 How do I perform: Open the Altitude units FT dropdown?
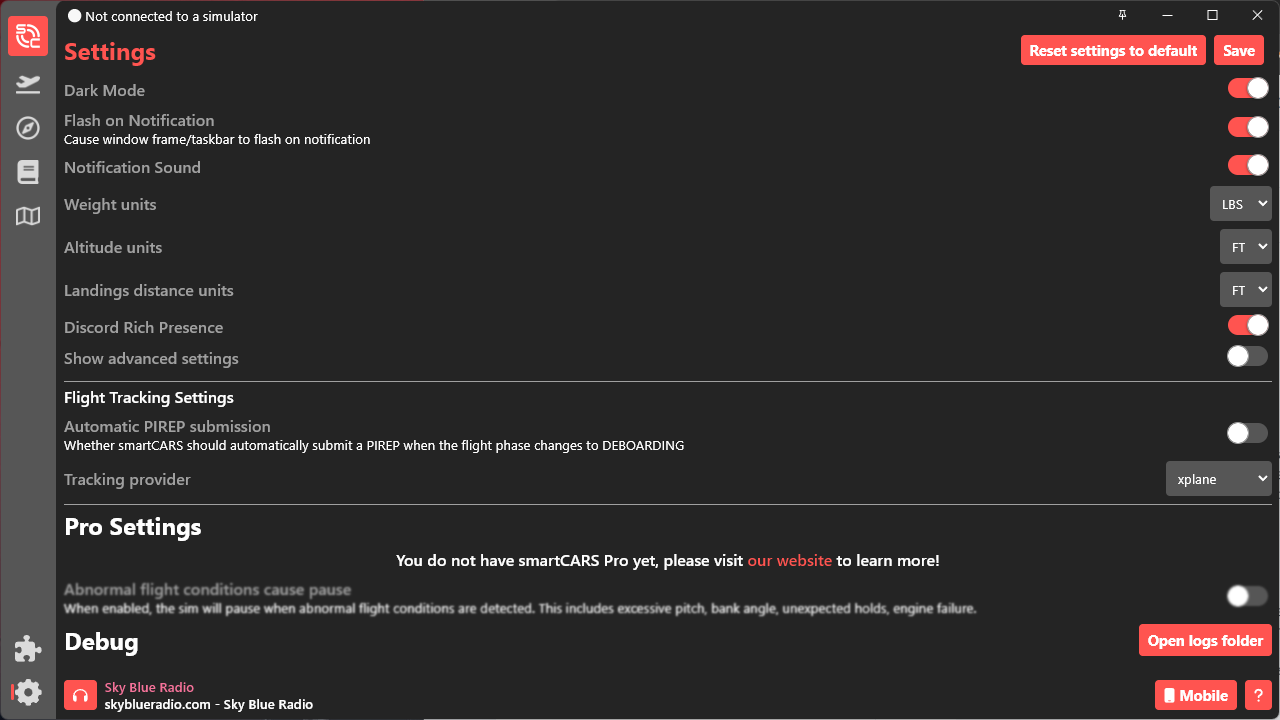[1246, 247]
